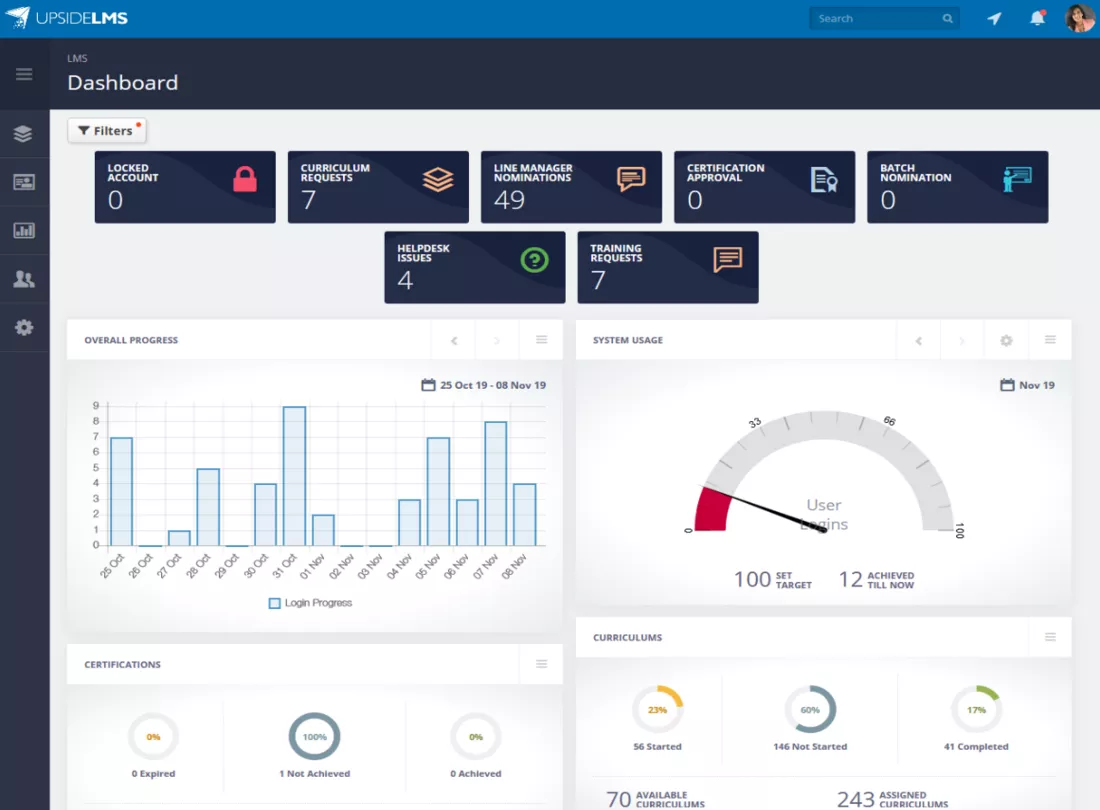This screenshot has width=1100, height=810.
Task: Expand the Certifications panel menu
Action: click(x=542, y=663)
